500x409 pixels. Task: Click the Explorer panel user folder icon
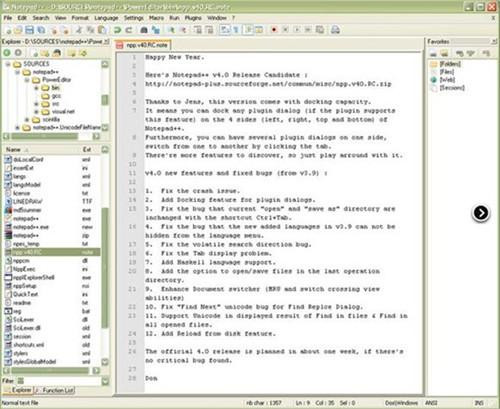[x=57, y=53]
